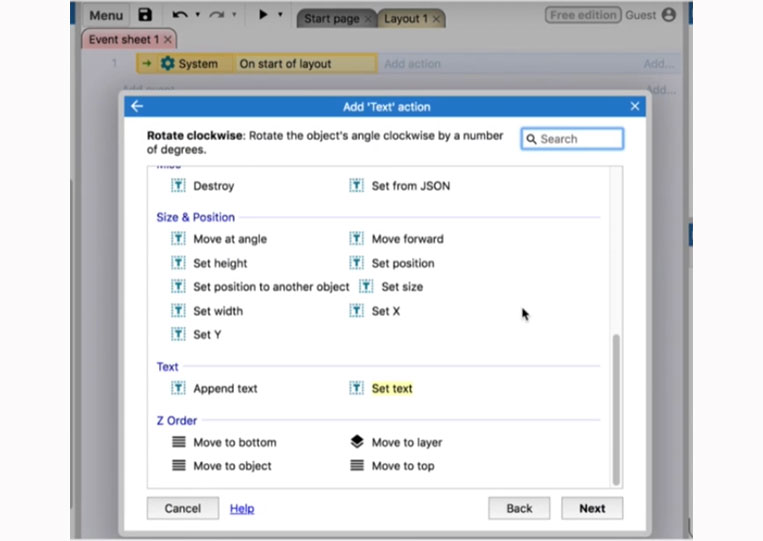Click the Text icon beside Move forward
763x541 pixels.
click(x=356, y=238)
